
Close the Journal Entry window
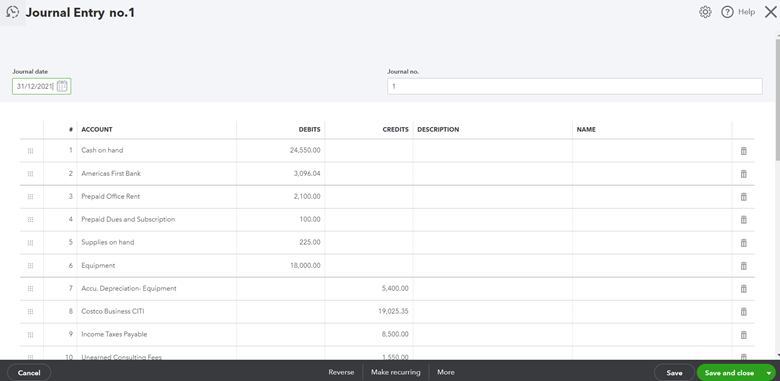click(x=771, y=12)
